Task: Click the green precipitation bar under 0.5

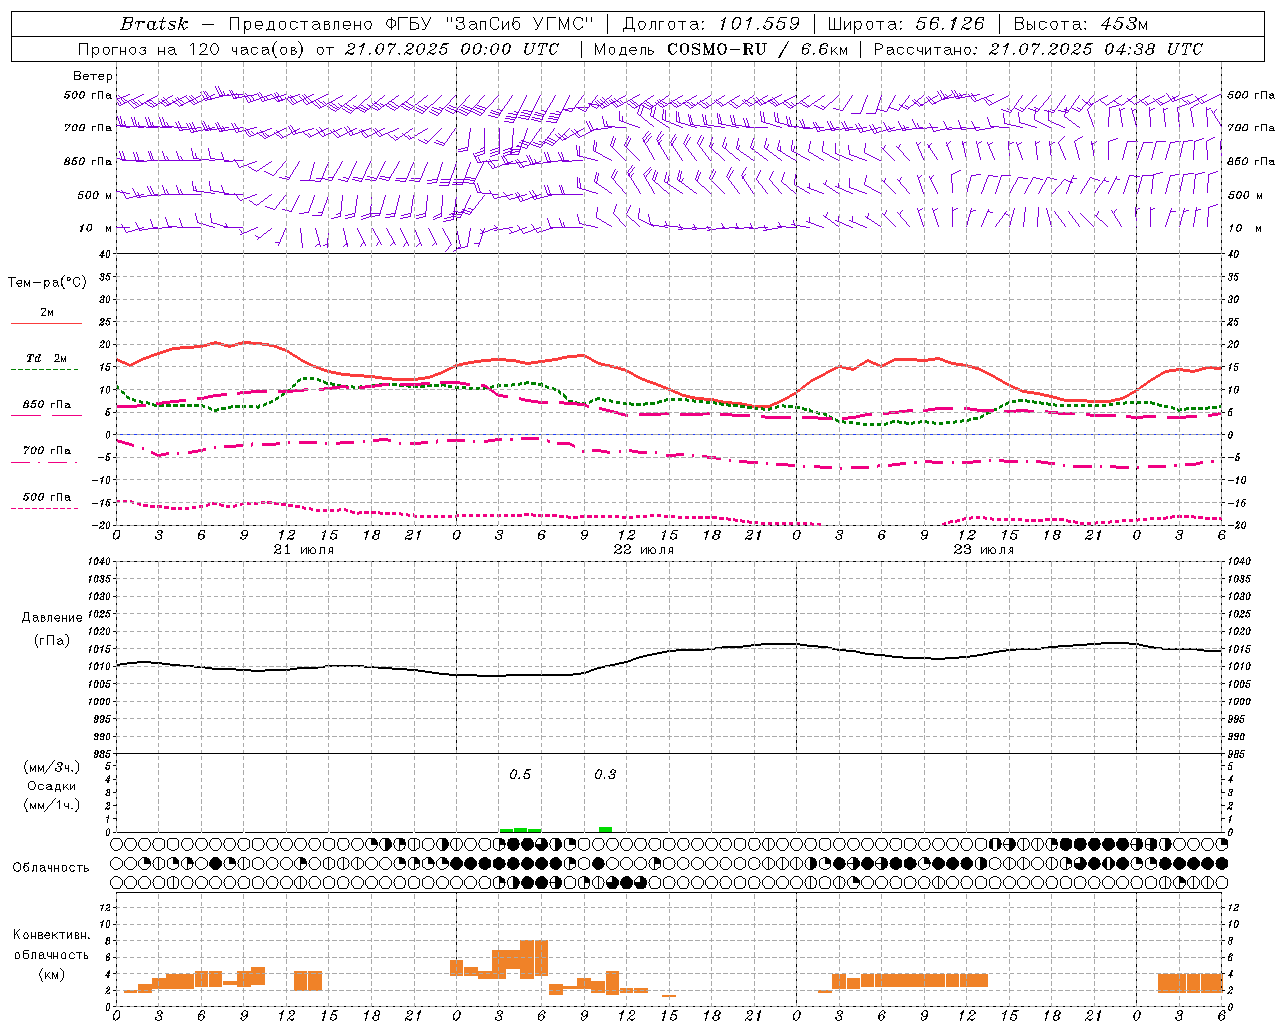Action: point(521,830)
